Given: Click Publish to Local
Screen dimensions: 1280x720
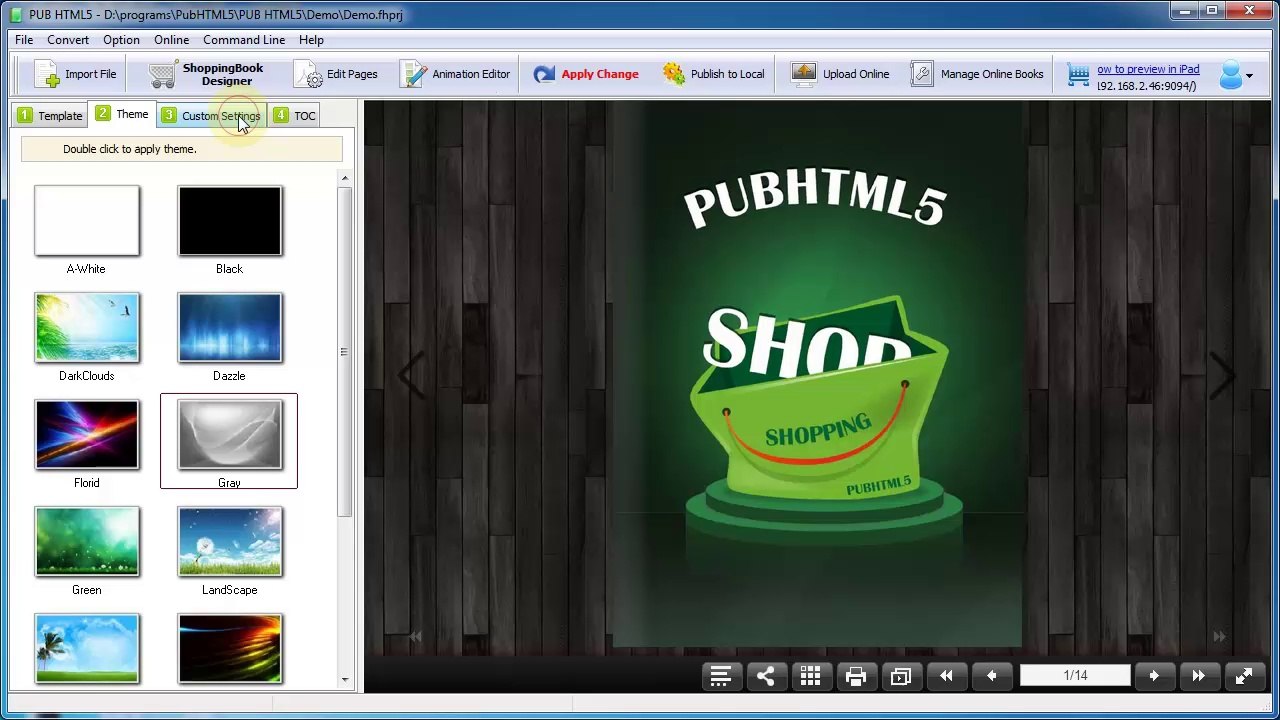Looking at the screenshot, I should (713, 74).
